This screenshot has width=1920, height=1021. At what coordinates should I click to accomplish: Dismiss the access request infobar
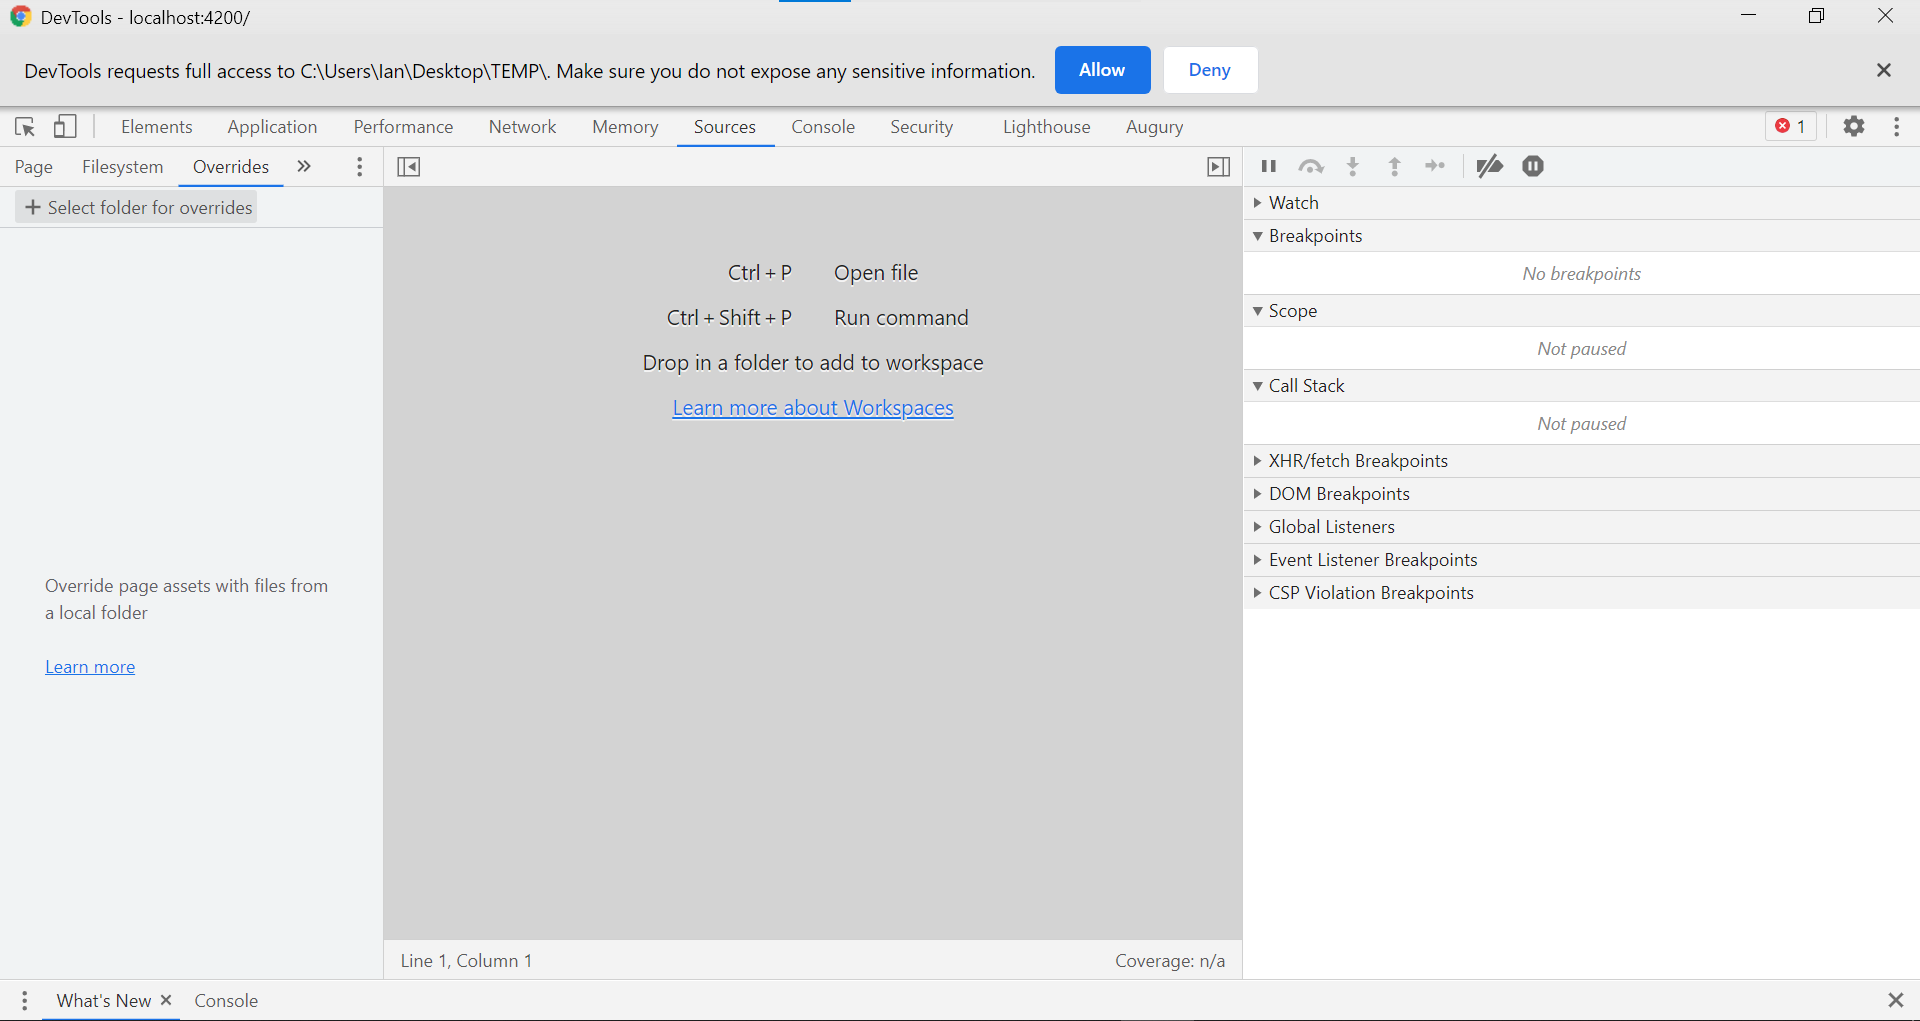pos(1884,70)
